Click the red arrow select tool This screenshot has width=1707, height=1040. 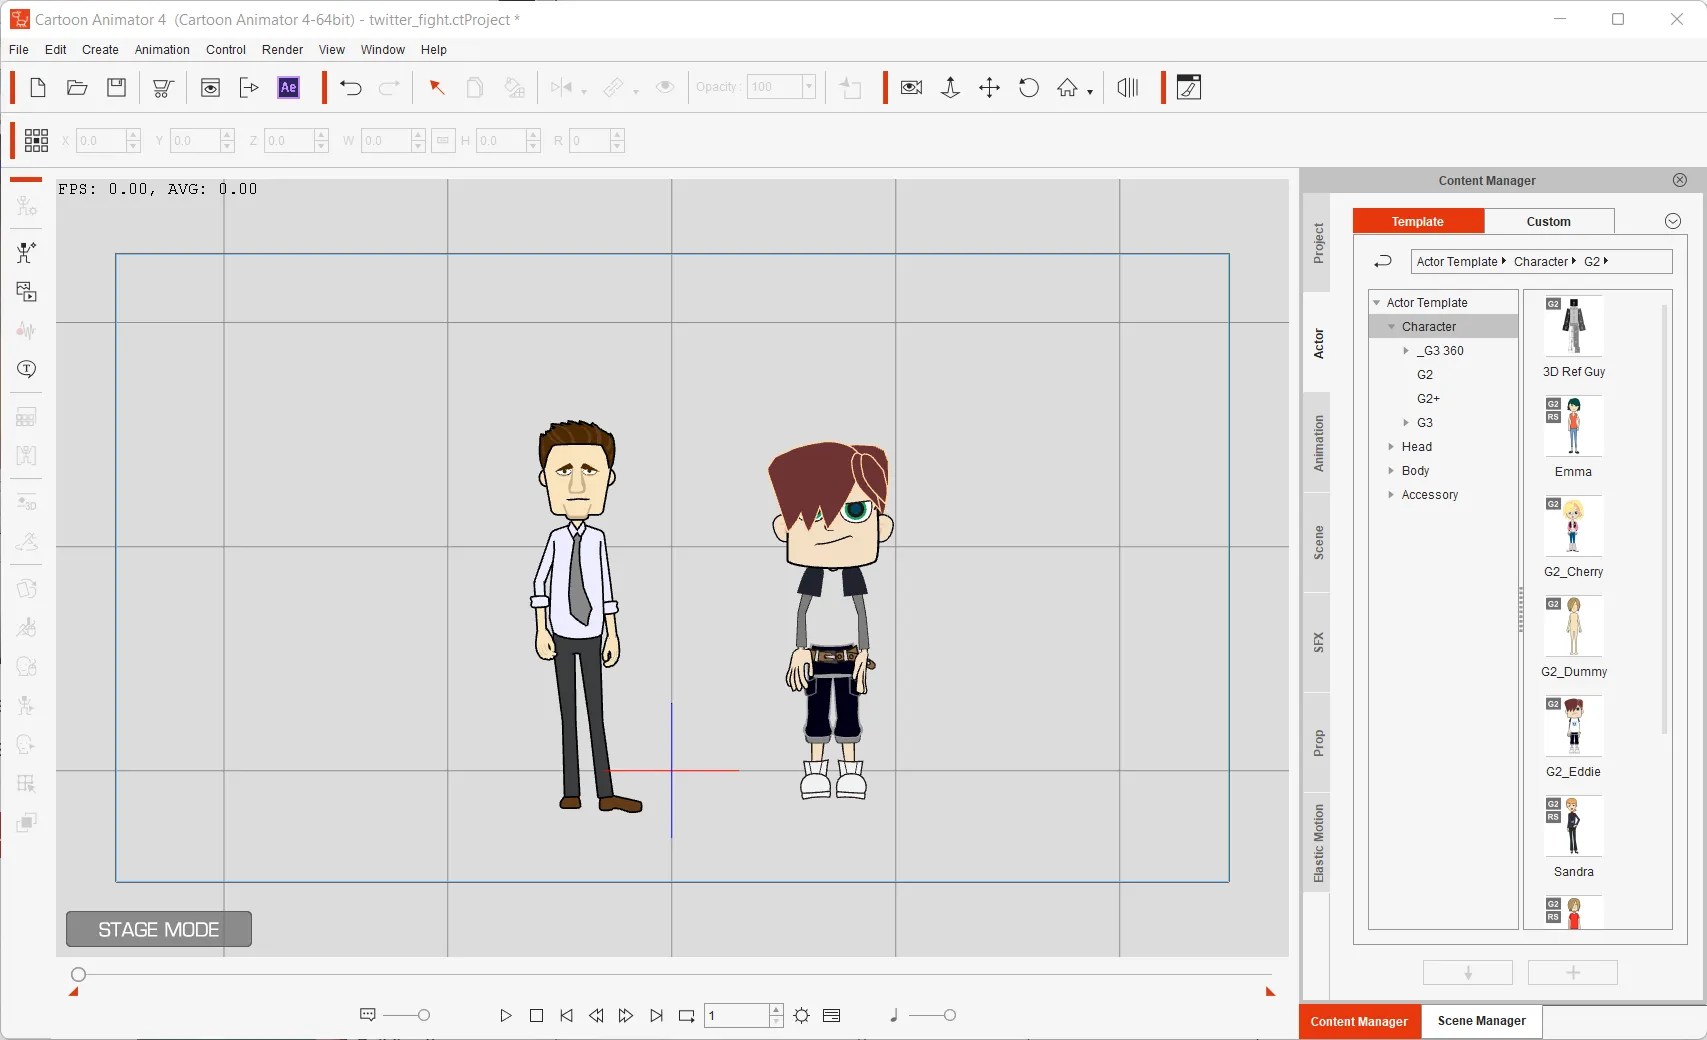pyautogui.click(x=436, y=88)
